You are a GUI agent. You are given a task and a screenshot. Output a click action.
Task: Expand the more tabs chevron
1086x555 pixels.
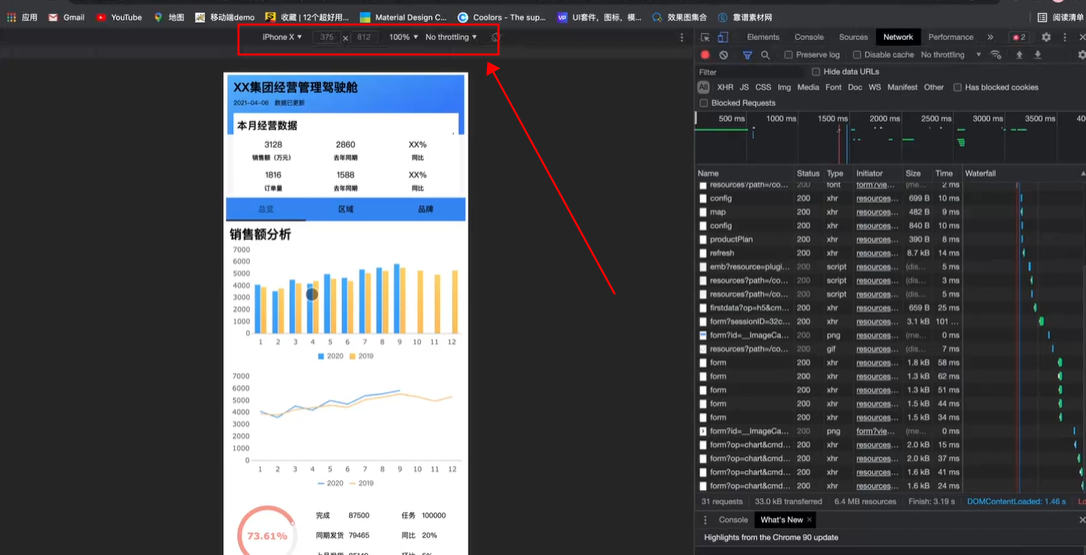coord(990,37)
